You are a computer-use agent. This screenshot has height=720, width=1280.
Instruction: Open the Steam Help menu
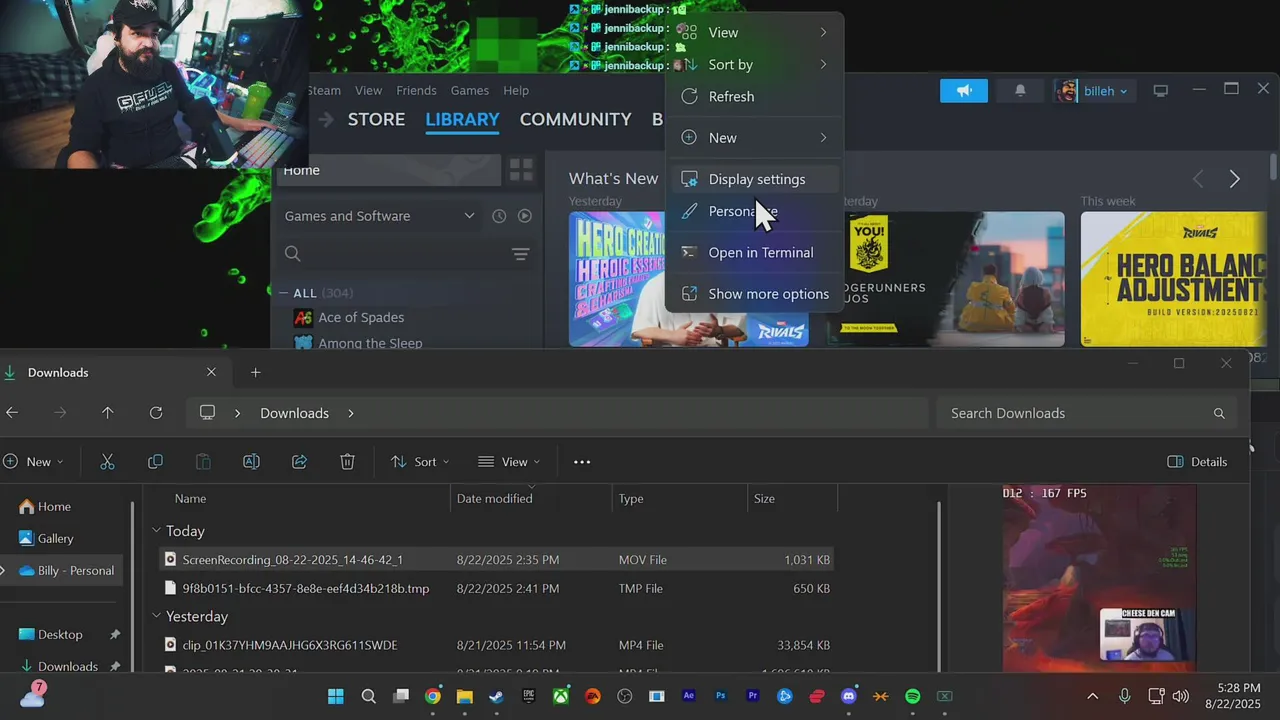516,91
